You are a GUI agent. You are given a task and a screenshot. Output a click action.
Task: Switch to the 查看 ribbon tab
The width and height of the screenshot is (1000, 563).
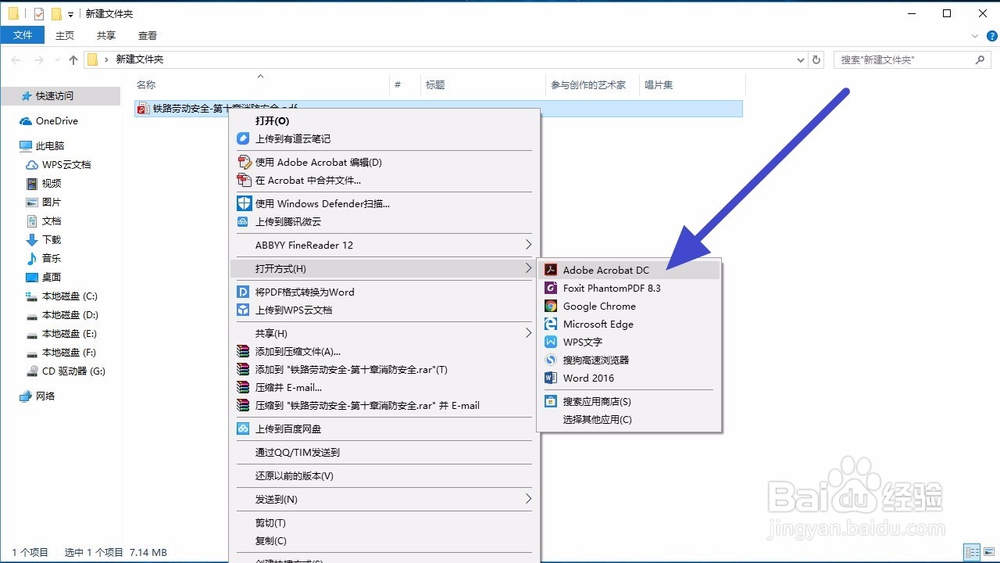147,36
